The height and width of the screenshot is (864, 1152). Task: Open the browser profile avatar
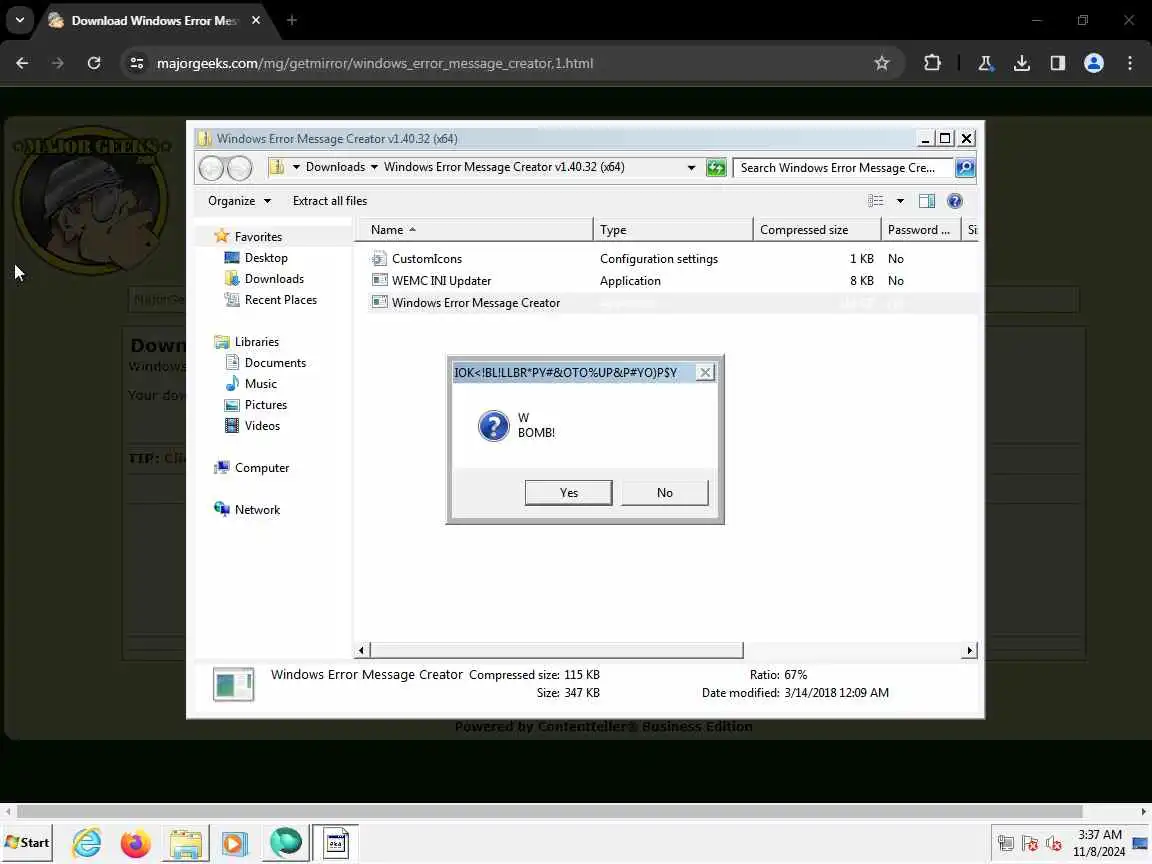1093,63
